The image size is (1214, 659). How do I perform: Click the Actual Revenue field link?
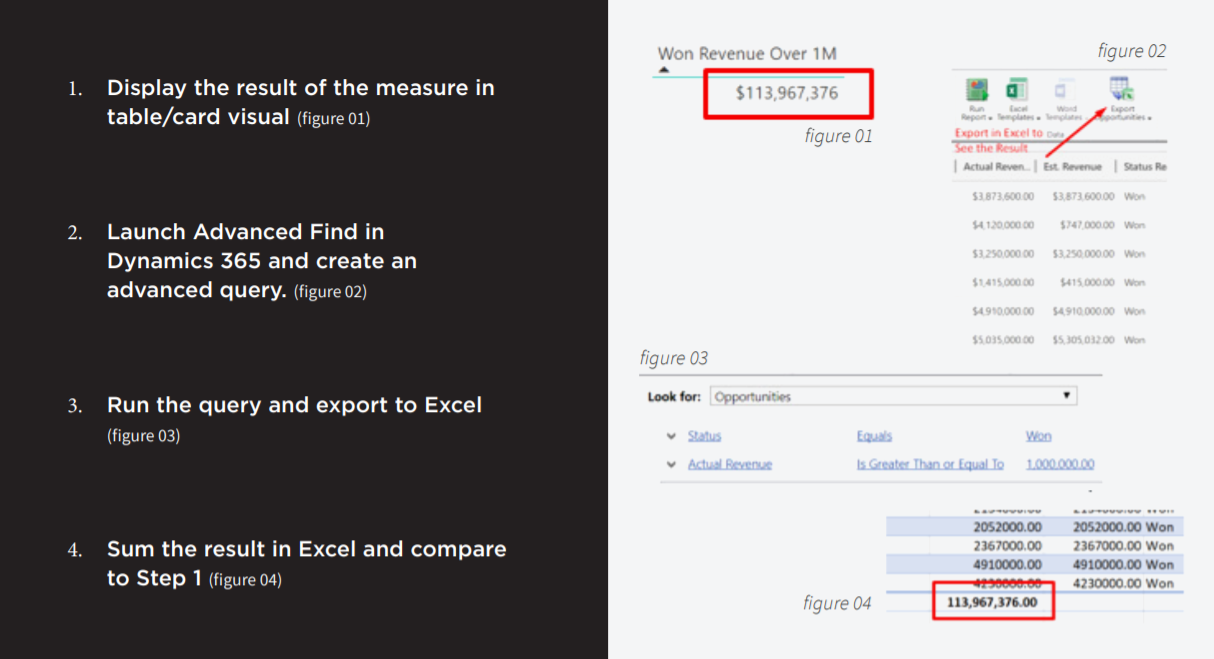coord(730,464)
